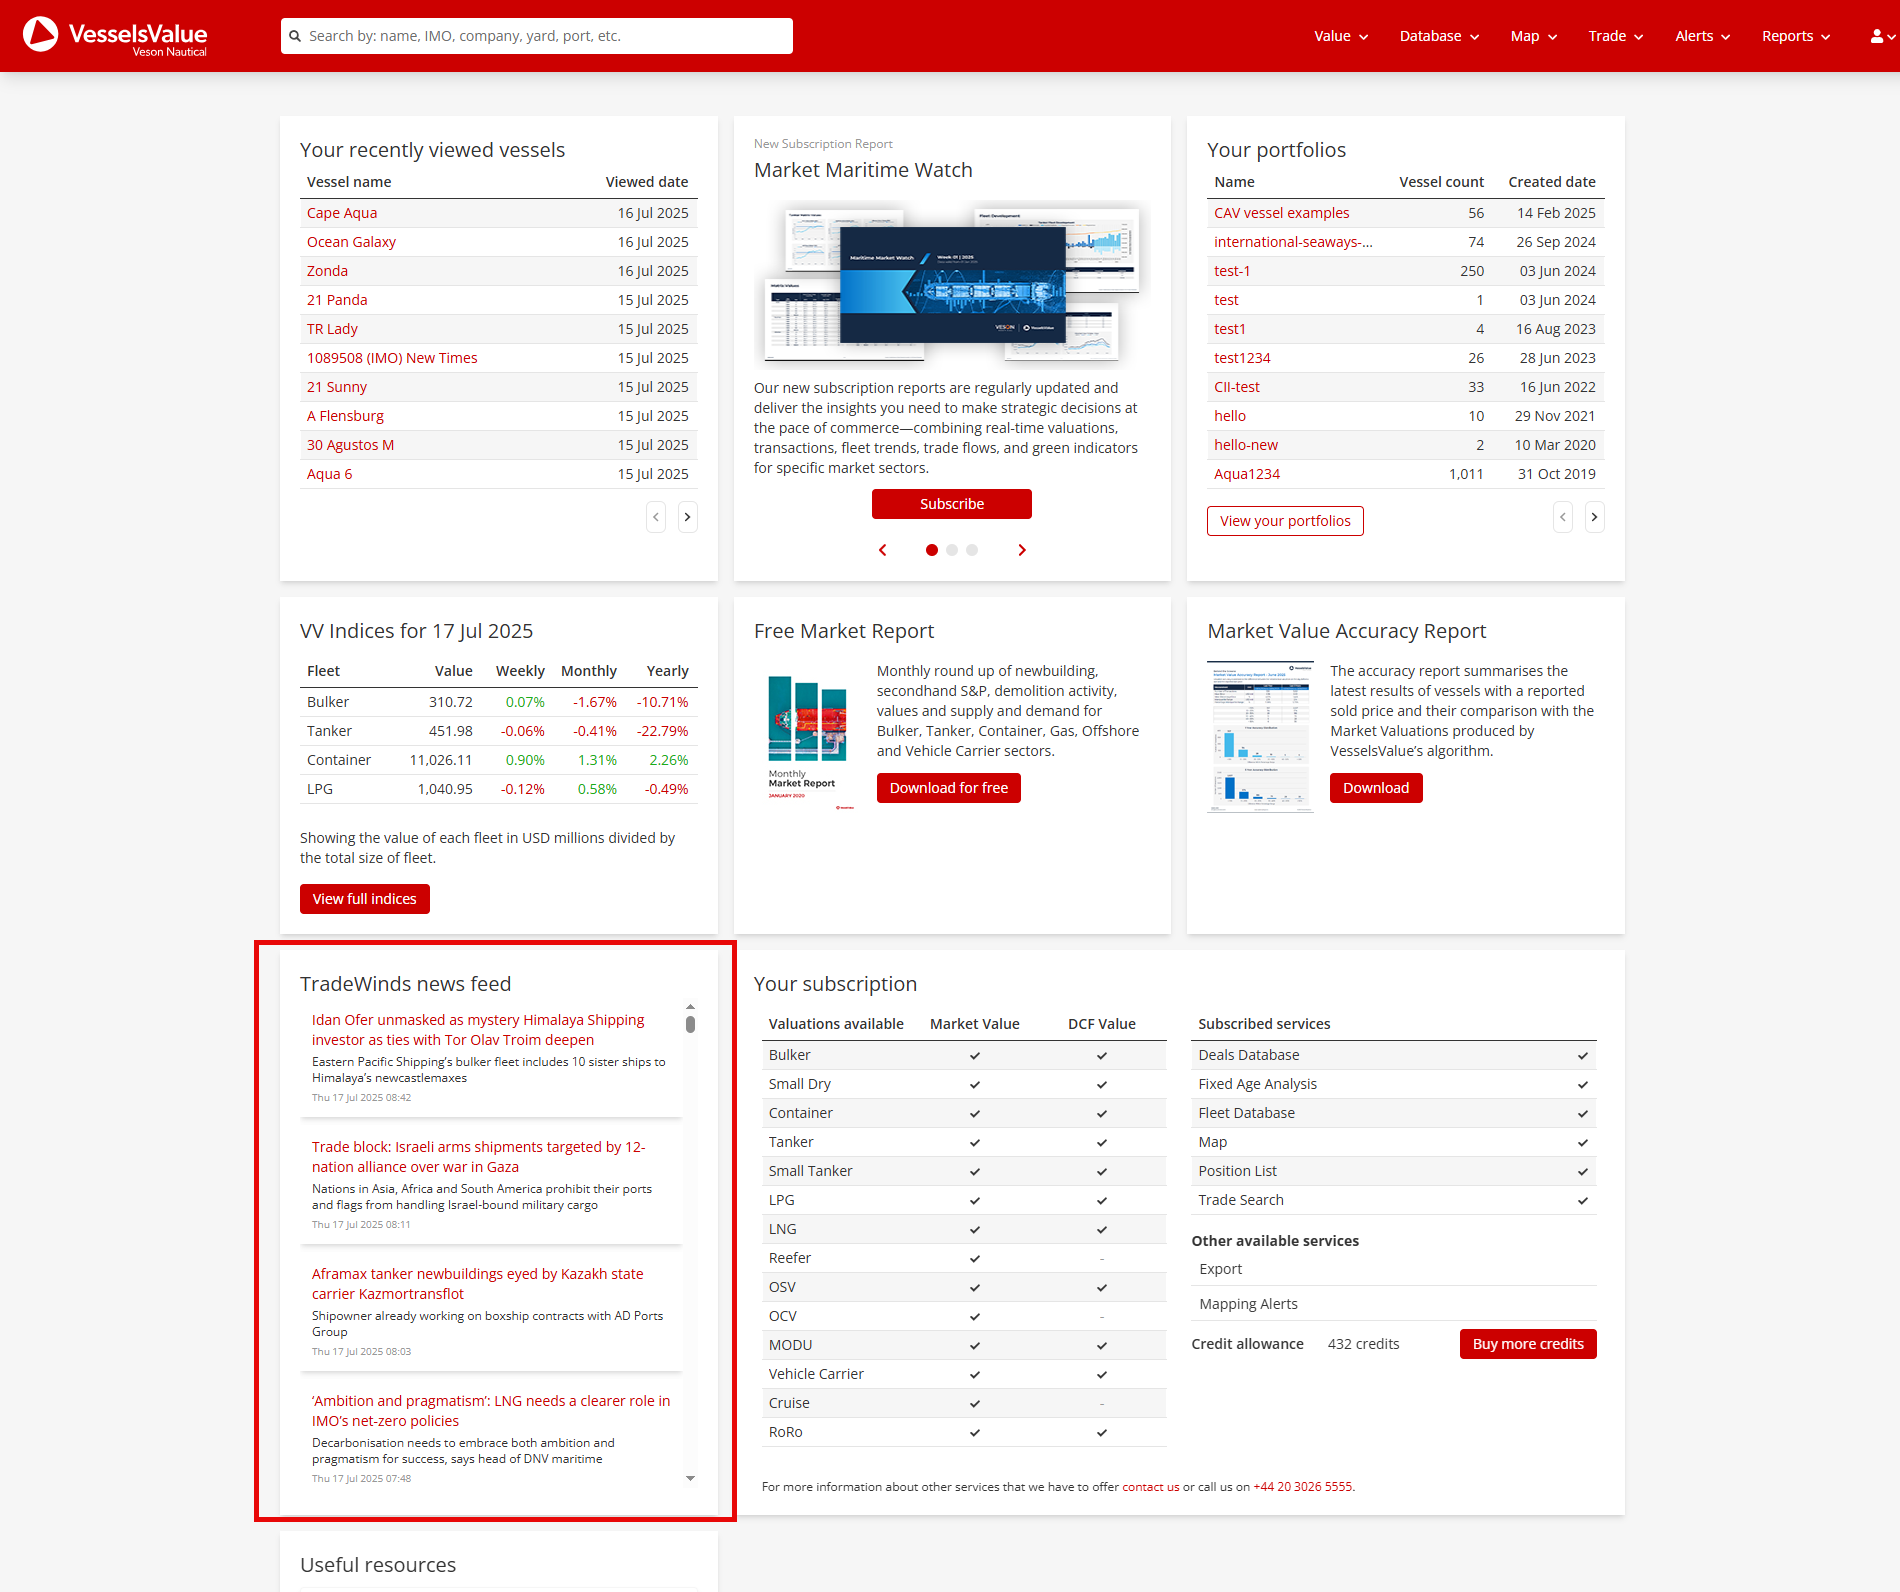Advance report carousel with right red arrow
This screenshot has width=1900, height=1592.
coord(1021,550)
